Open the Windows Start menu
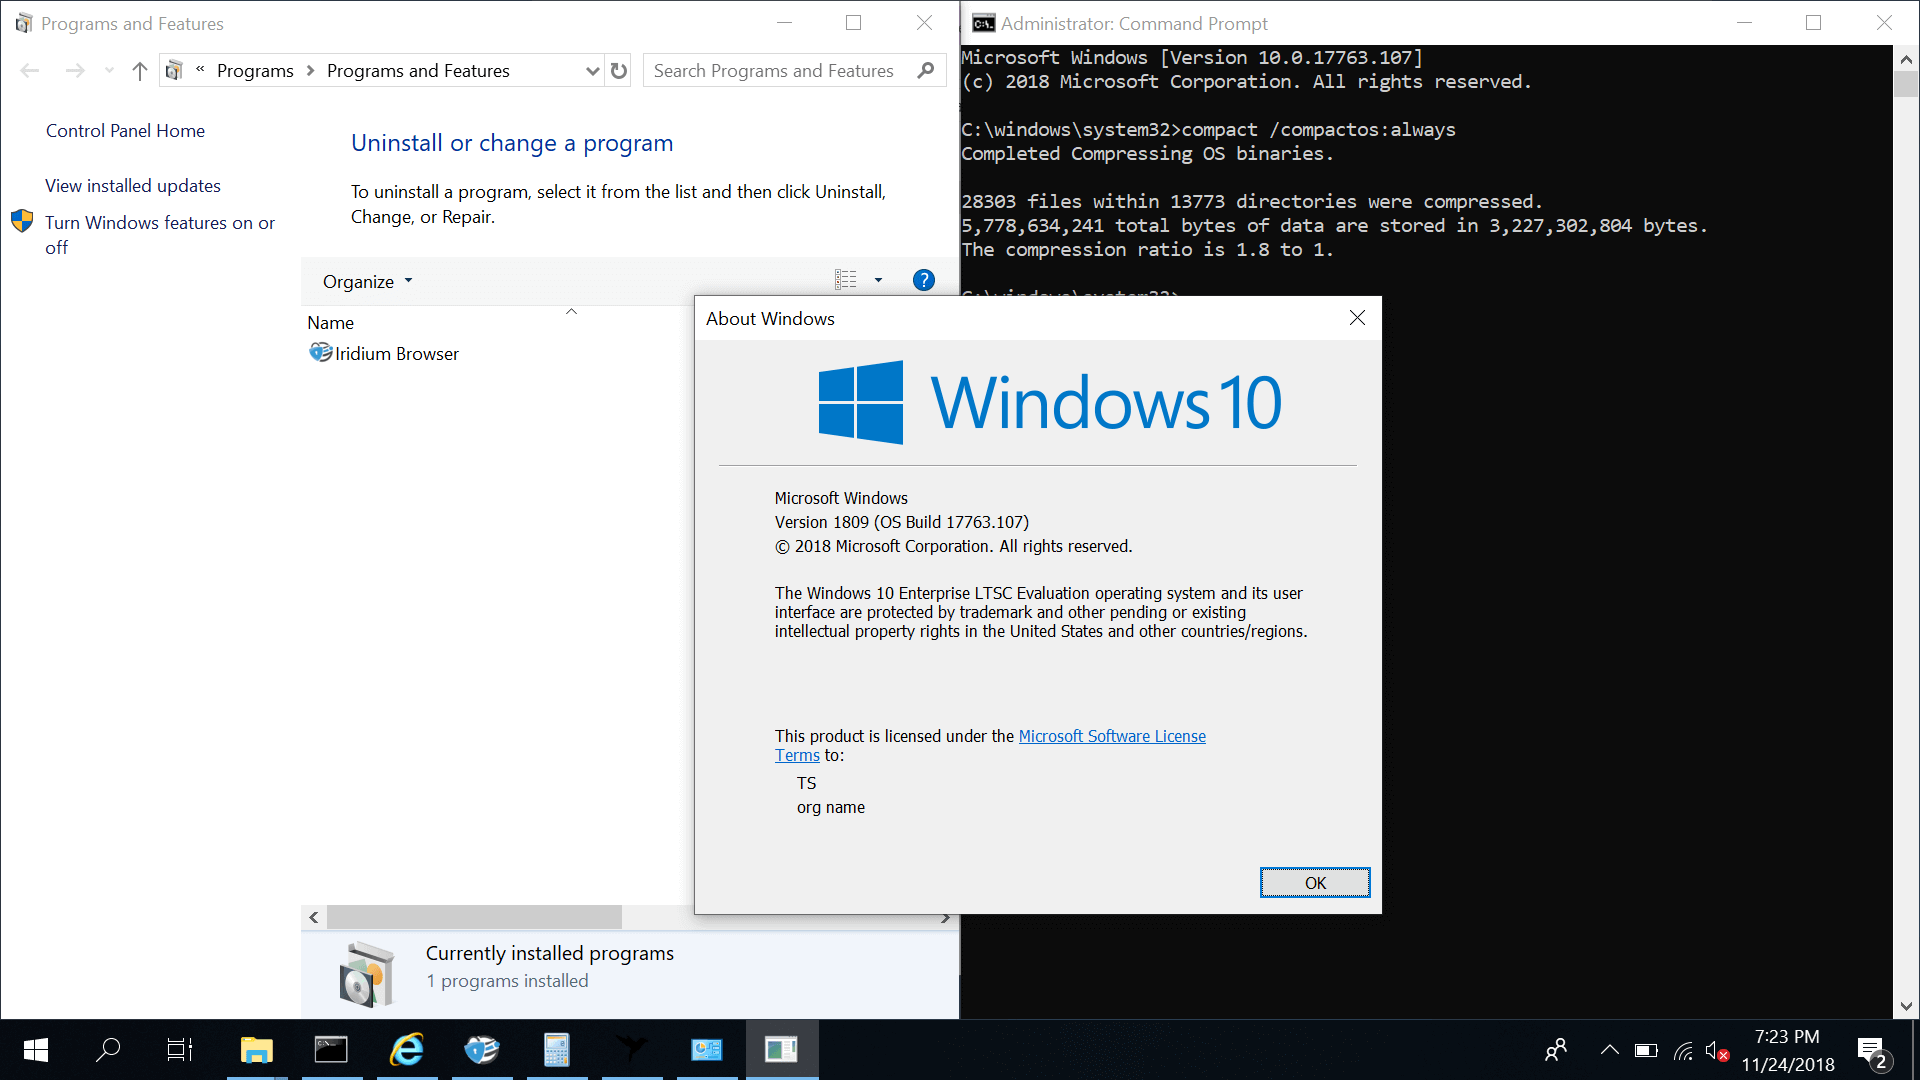Image resolution: width=1920 pixels, height=1080 pixels. (36, 1050)
